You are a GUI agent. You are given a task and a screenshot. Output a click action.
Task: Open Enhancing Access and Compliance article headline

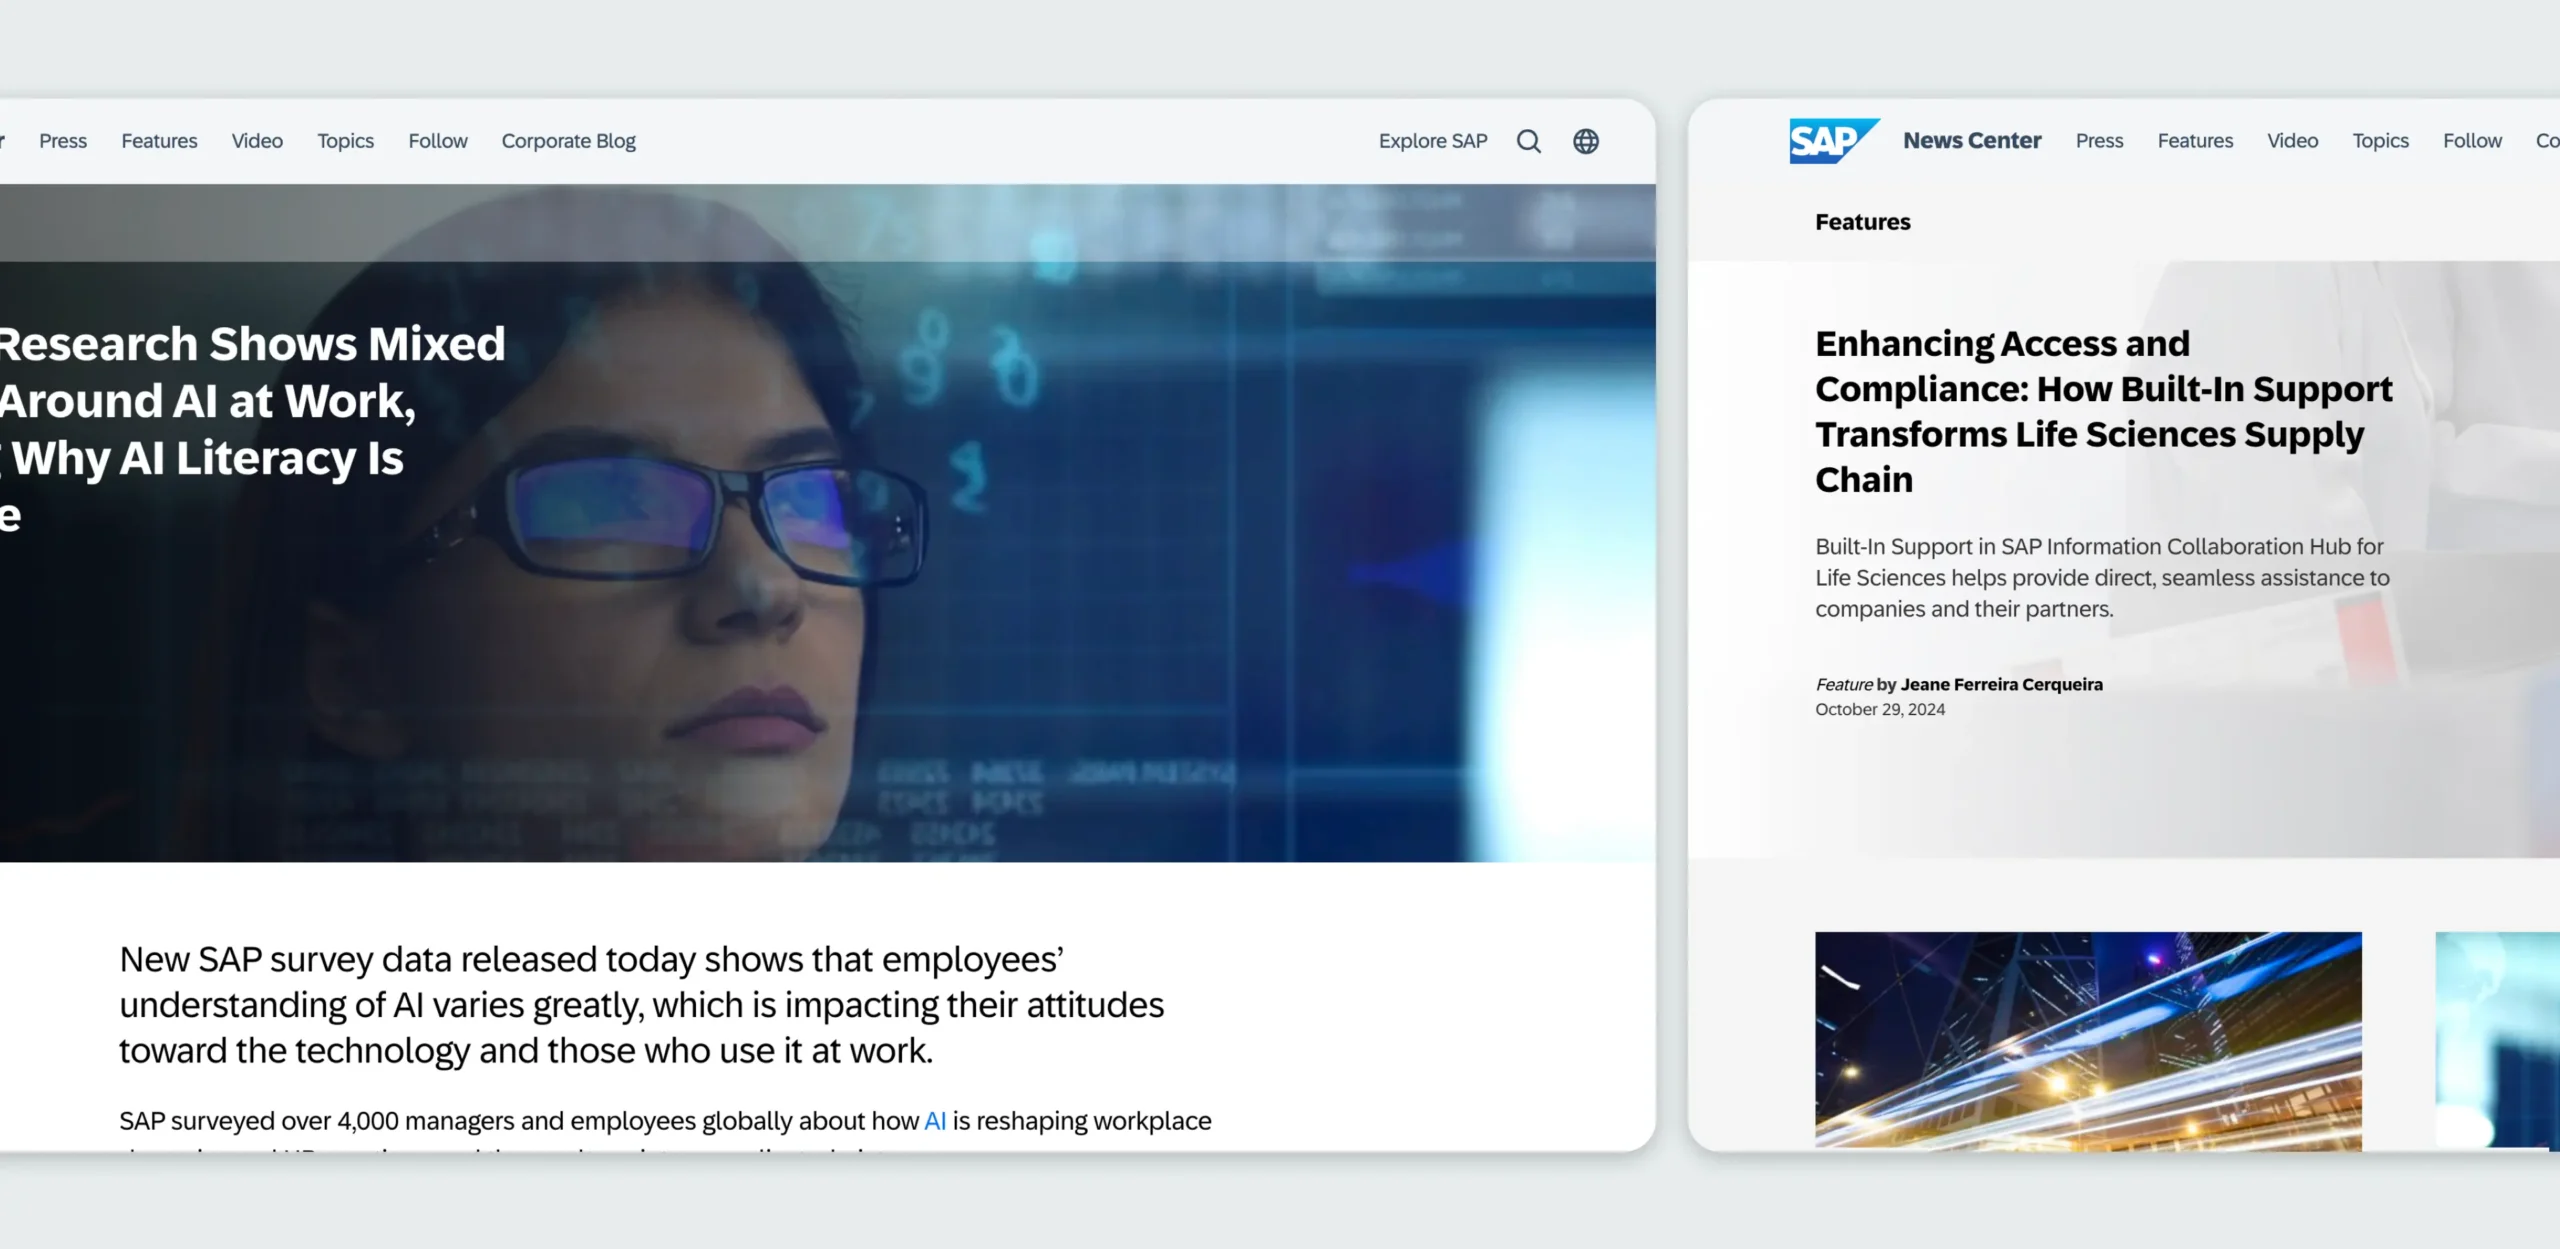point(2104,411)
